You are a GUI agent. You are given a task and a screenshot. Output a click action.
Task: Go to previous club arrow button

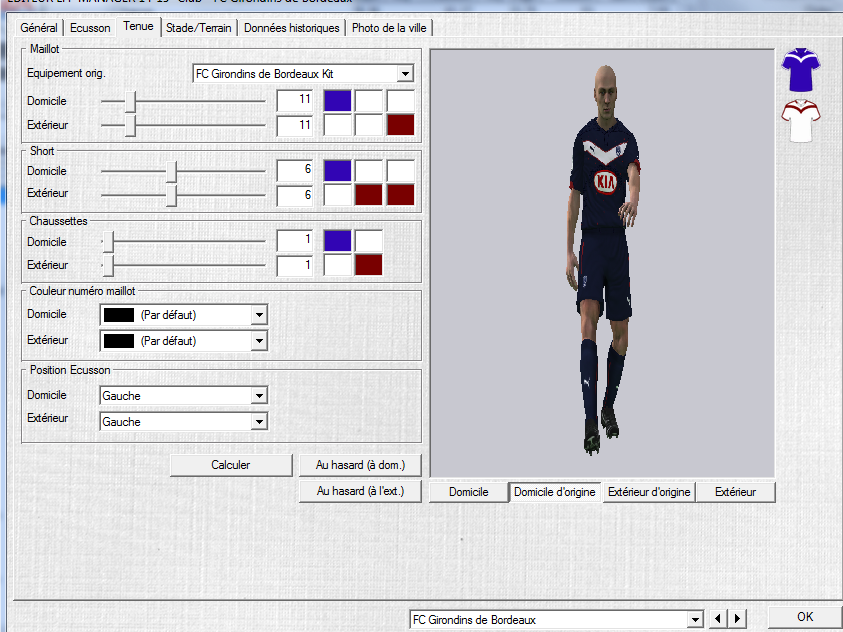click(x=718, y=619)
